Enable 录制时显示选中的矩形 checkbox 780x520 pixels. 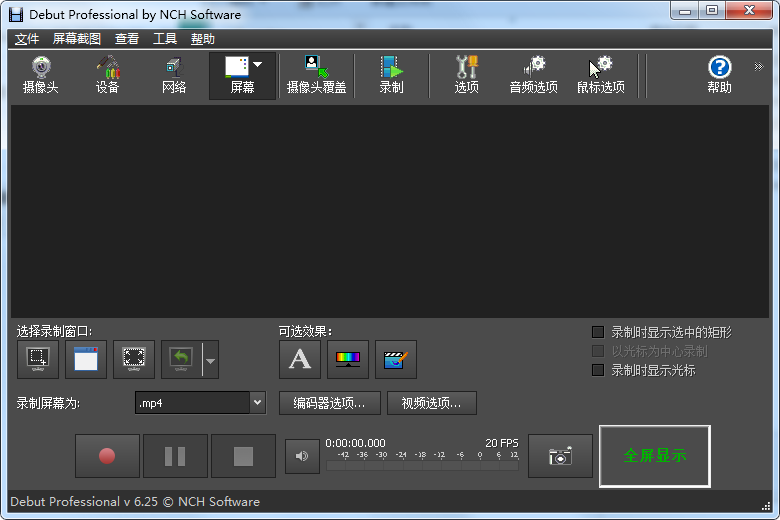pos(599,332)
